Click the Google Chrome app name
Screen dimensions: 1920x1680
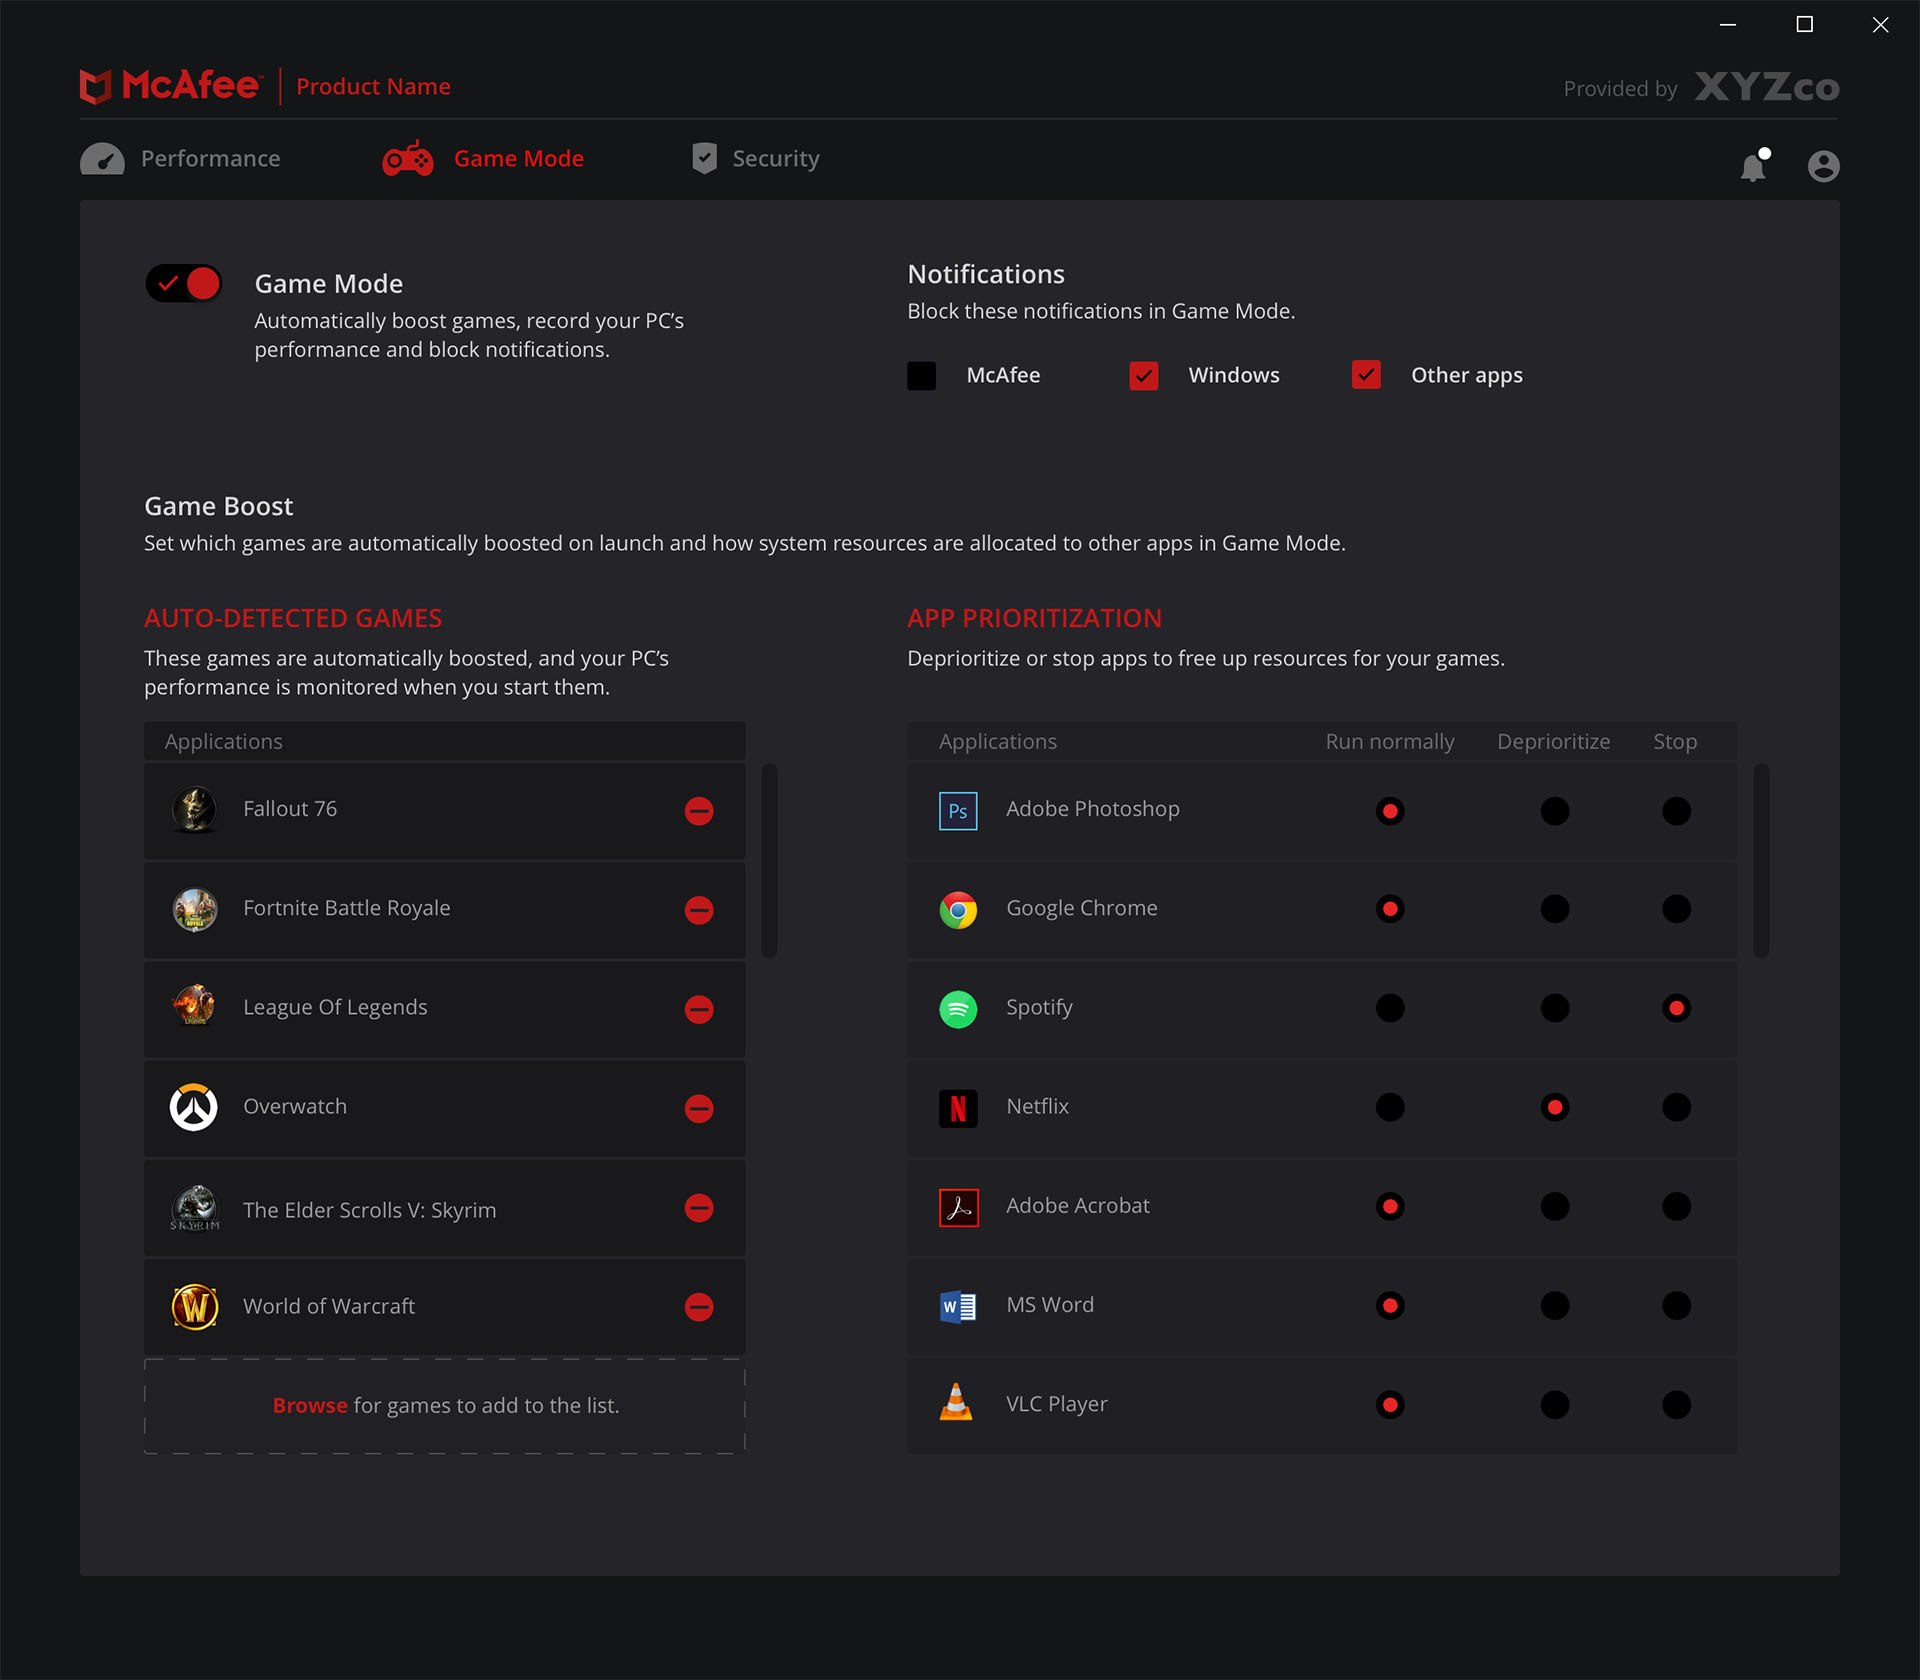1081,908
